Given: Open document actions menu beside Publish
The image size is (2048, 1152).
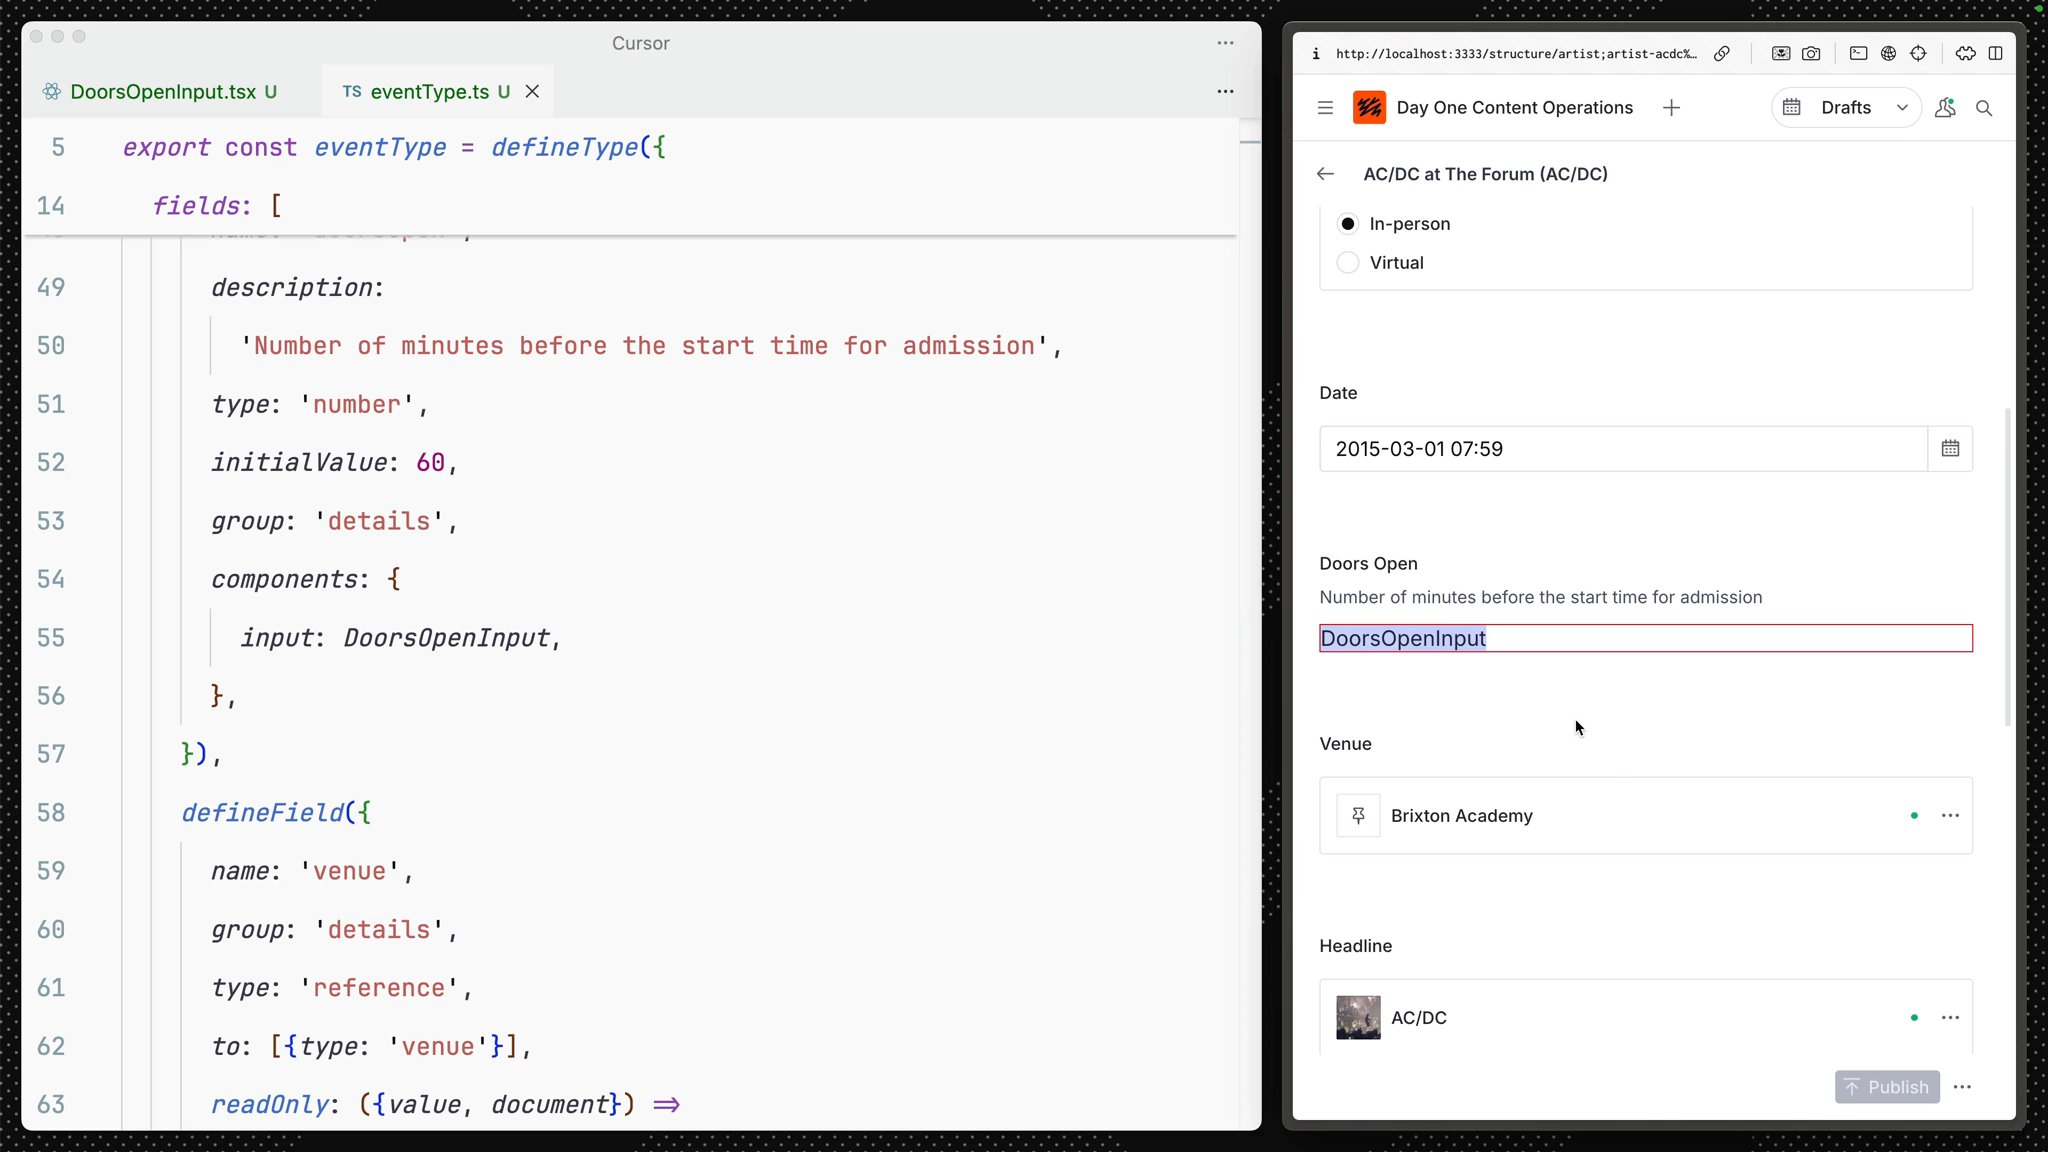Looking at the screenshot, I should coord(1962,1087).
